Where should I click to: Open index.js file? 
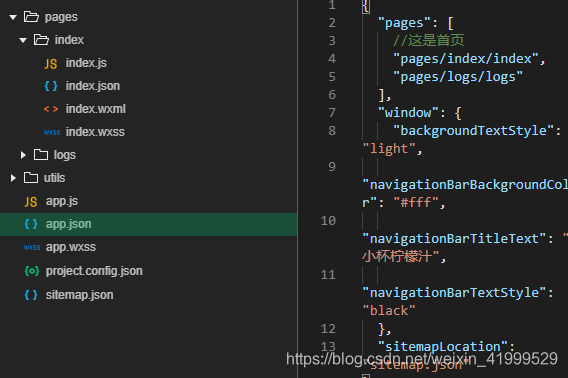pos(86,63)
